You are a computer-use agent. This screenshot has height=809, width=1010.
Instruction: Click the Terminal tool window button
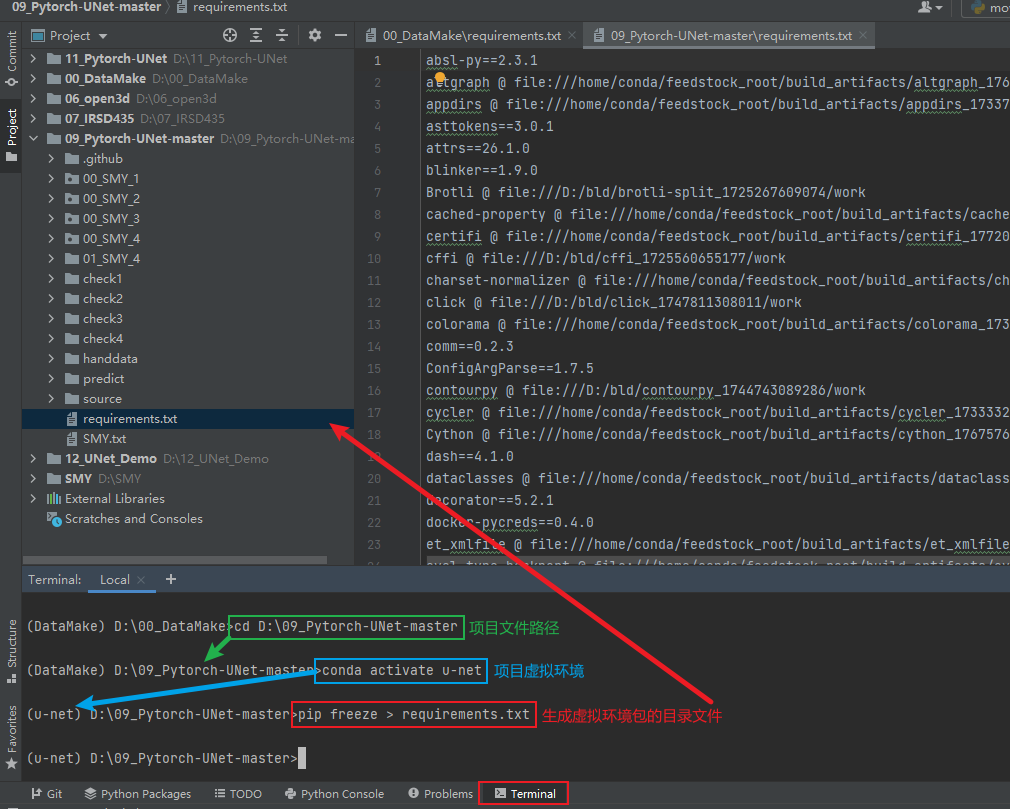525,794
